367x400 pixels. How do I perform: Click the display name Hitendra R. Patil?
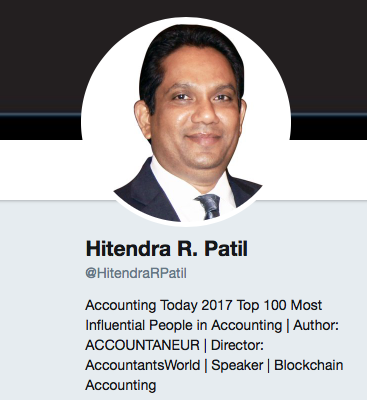click(x=167, y=249)
